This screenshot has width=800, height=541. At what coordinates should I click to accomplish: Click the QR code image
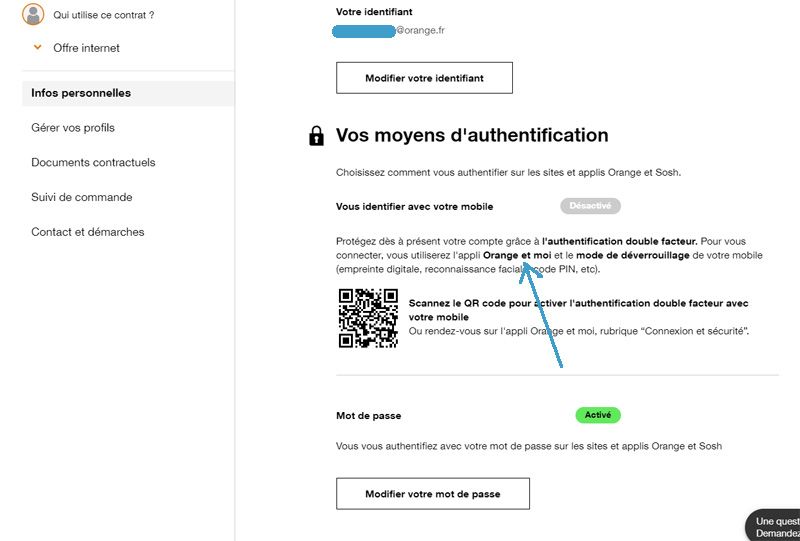(368, 318)
